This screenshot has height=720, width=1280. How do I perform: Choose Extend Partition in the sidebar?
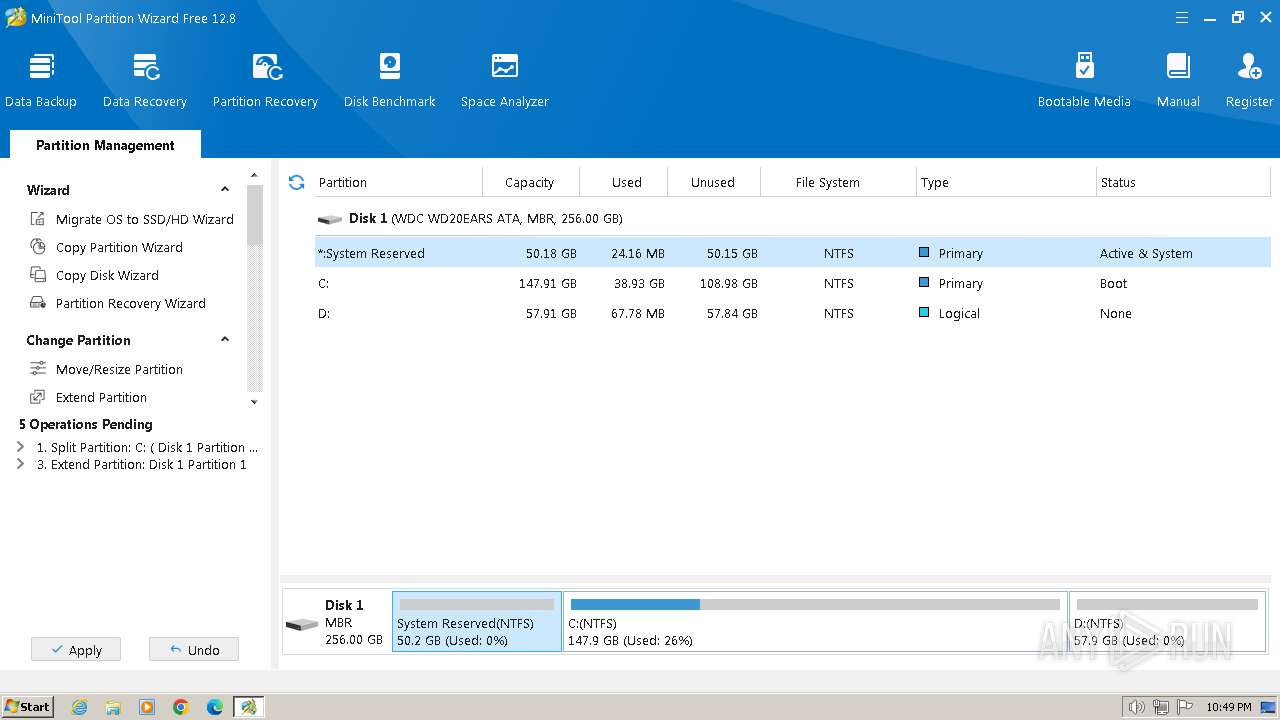coord(88,397)
